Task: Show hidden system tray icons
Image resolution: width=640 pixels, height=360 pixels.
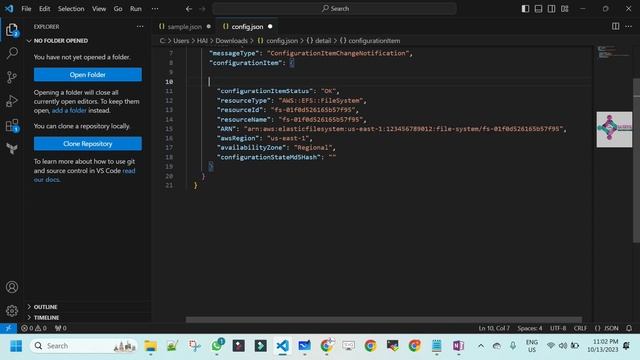Action: pyautogui.click(x=481, y=346)
